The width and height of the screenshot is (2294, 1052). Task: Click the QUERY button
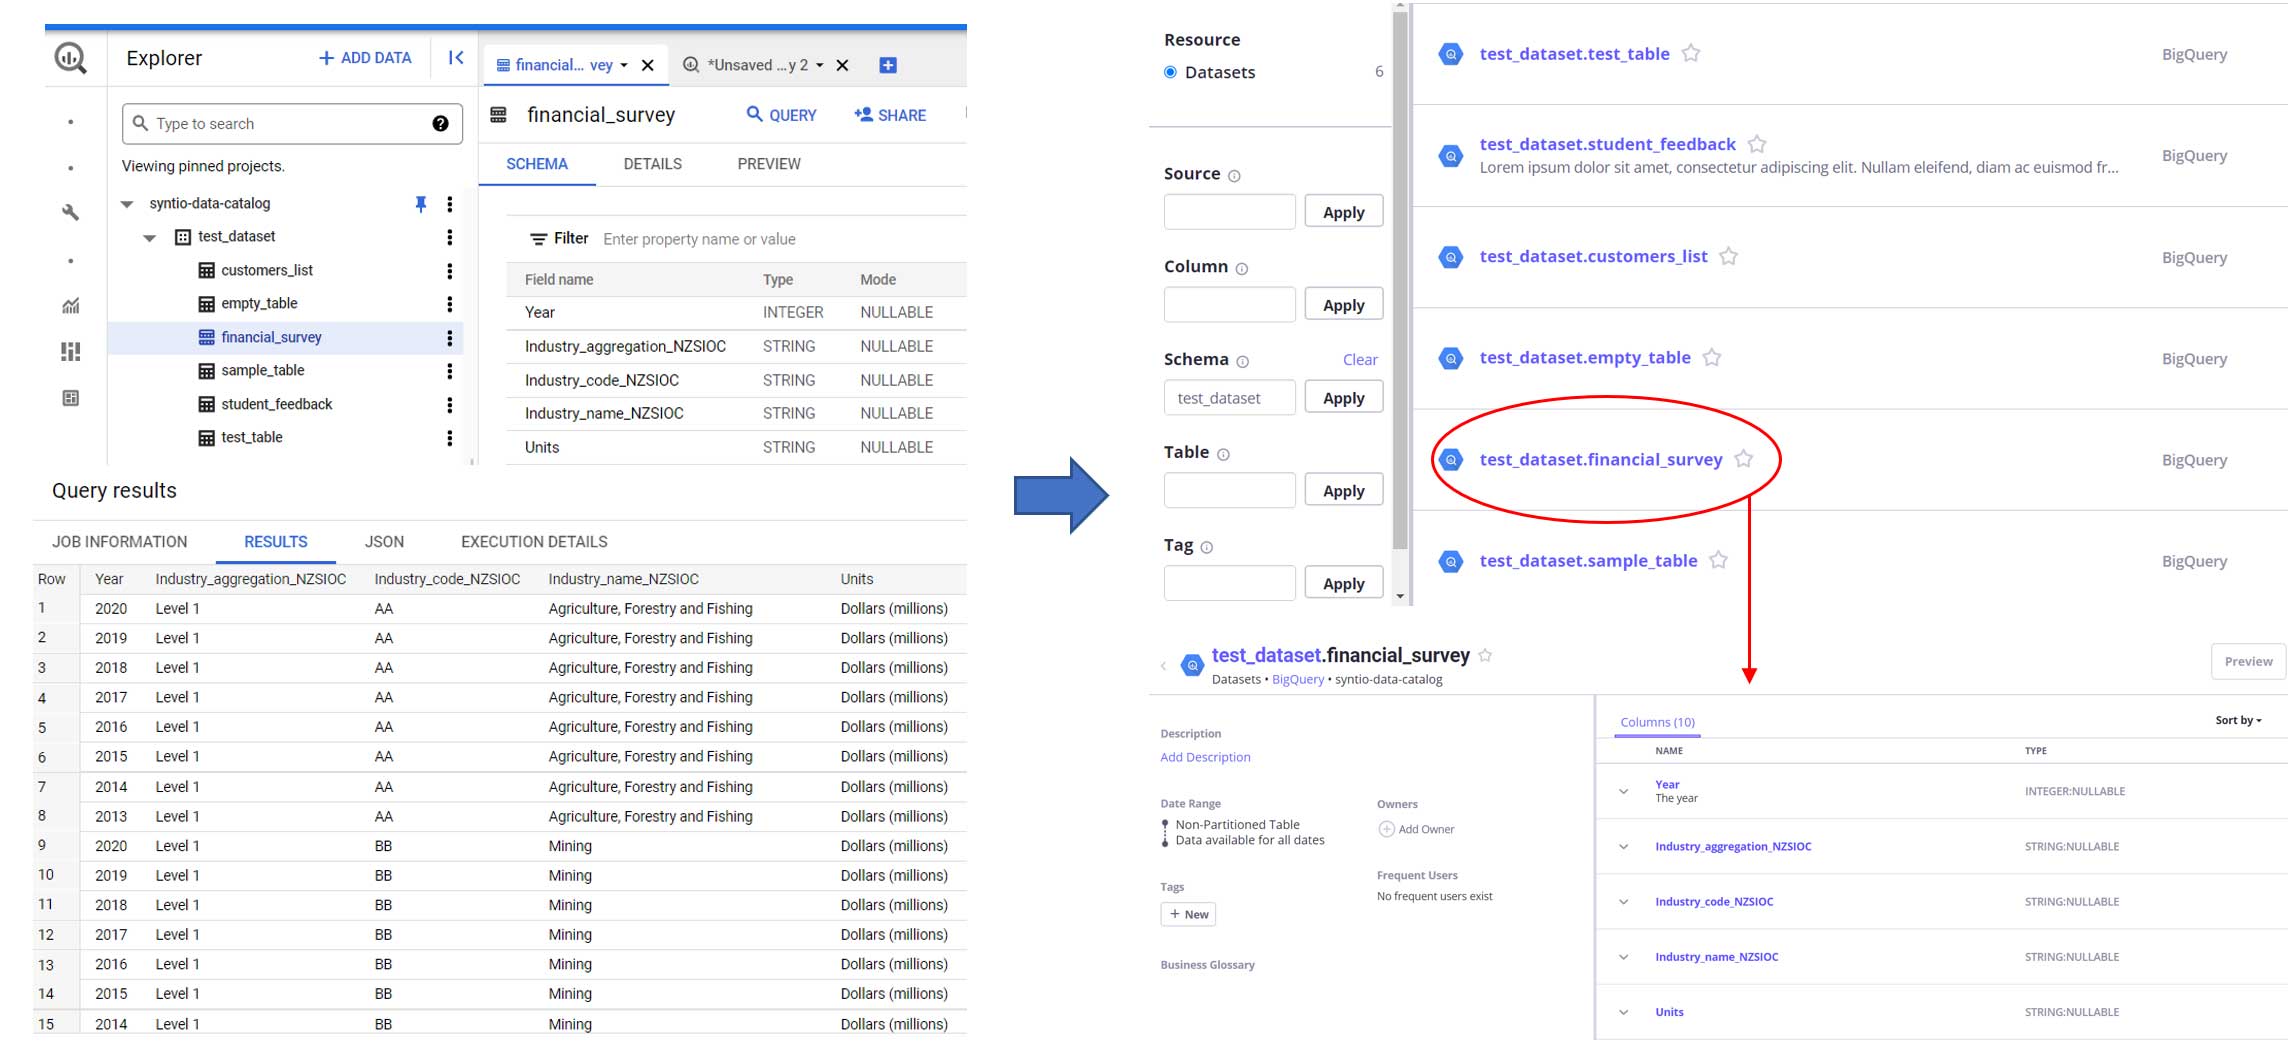(782, 115)
